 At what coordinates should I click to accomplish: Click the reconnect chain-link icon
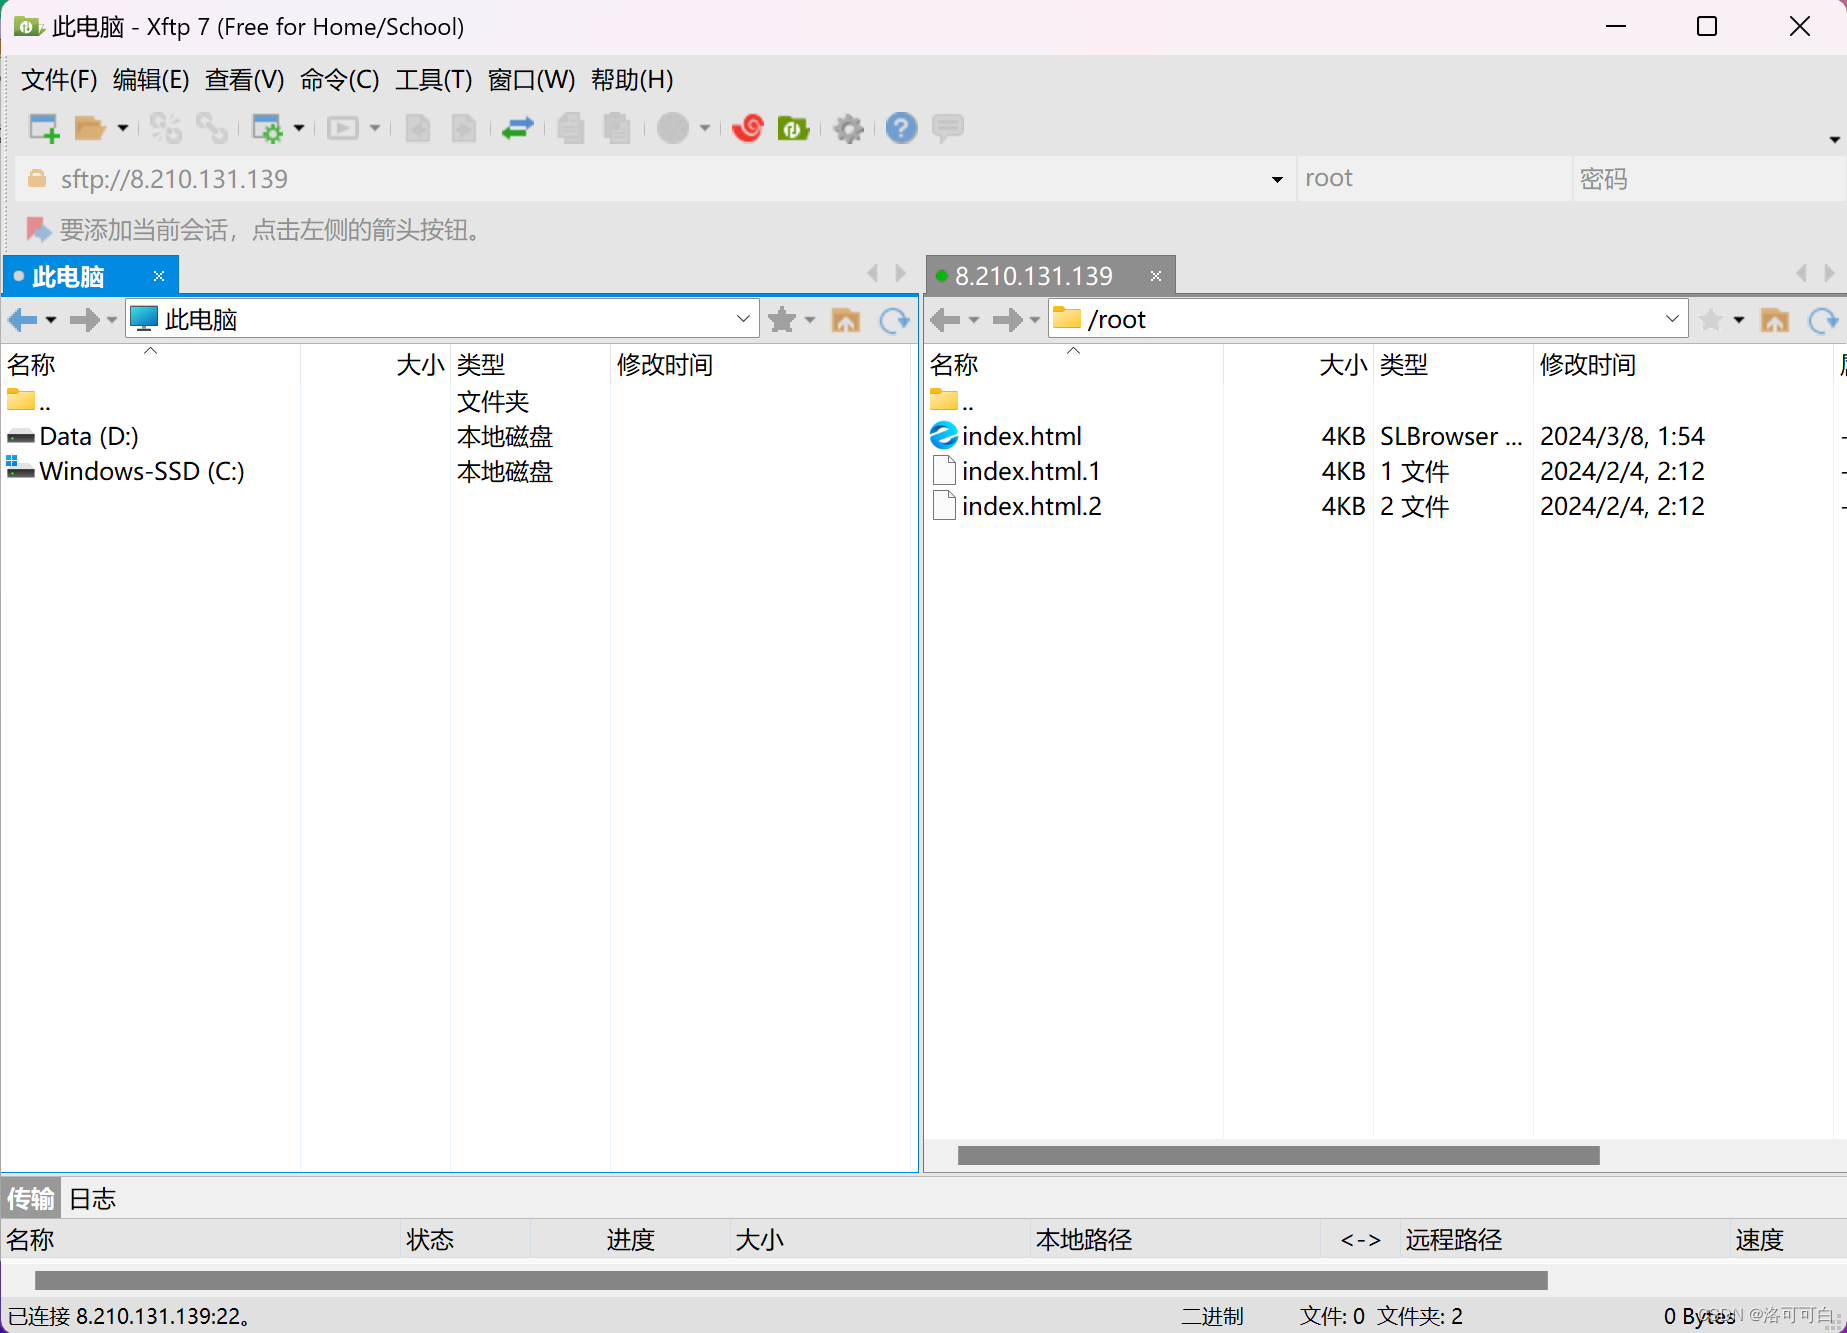coord(212,128)
